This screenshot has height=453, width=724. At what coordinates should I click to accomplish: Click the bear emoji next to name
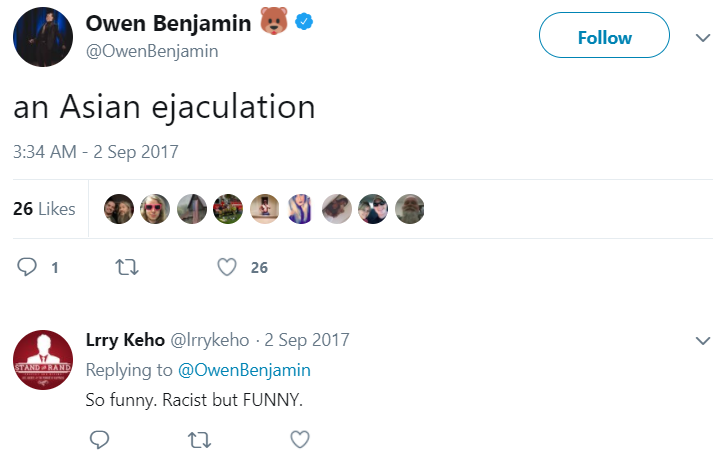tap(274, 20)
